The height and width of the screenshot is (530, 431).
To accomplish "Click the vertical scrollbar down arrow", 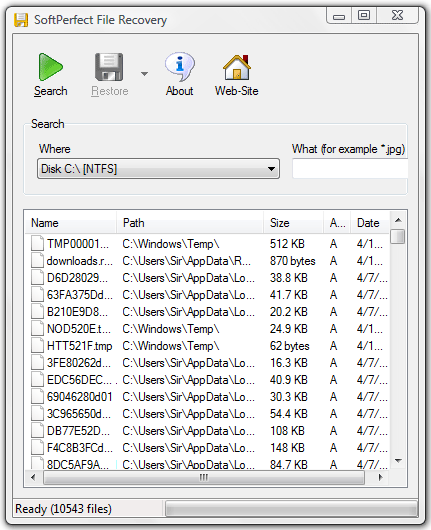I will click(398, 461).
